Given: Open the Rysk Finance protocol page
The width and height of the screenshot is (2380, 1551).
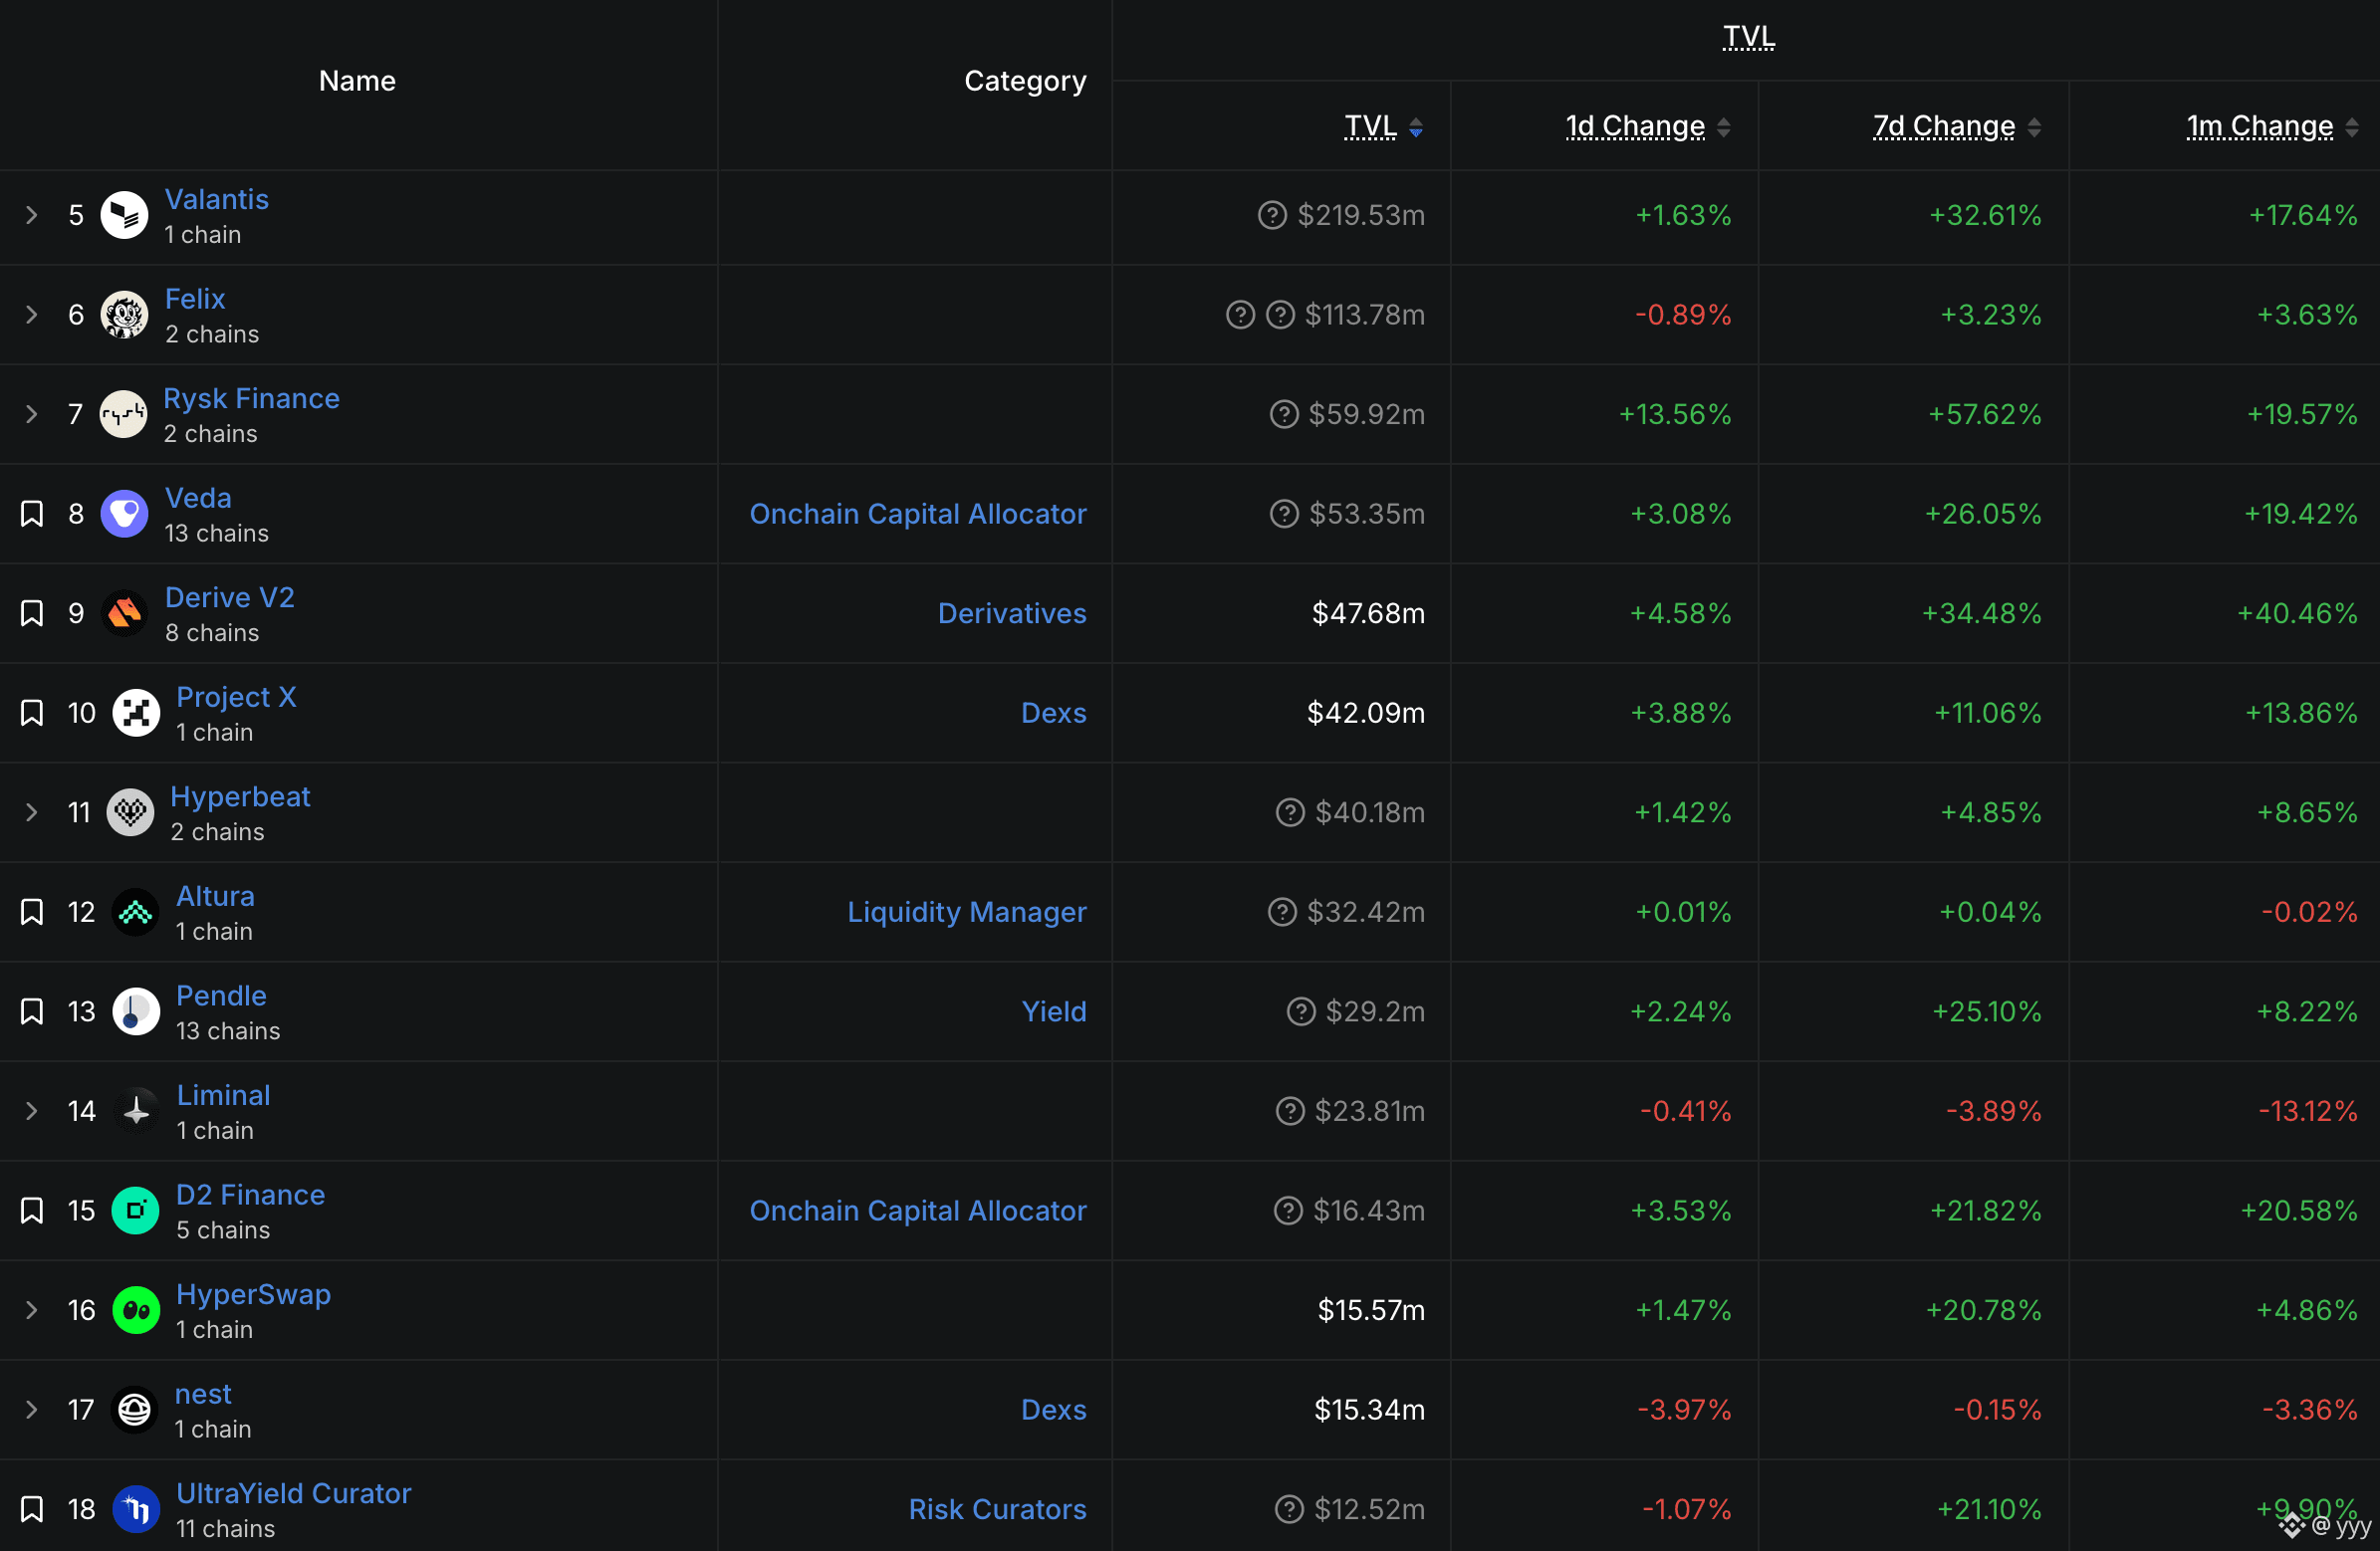Looking at the screenshot, I should point(252,398).
